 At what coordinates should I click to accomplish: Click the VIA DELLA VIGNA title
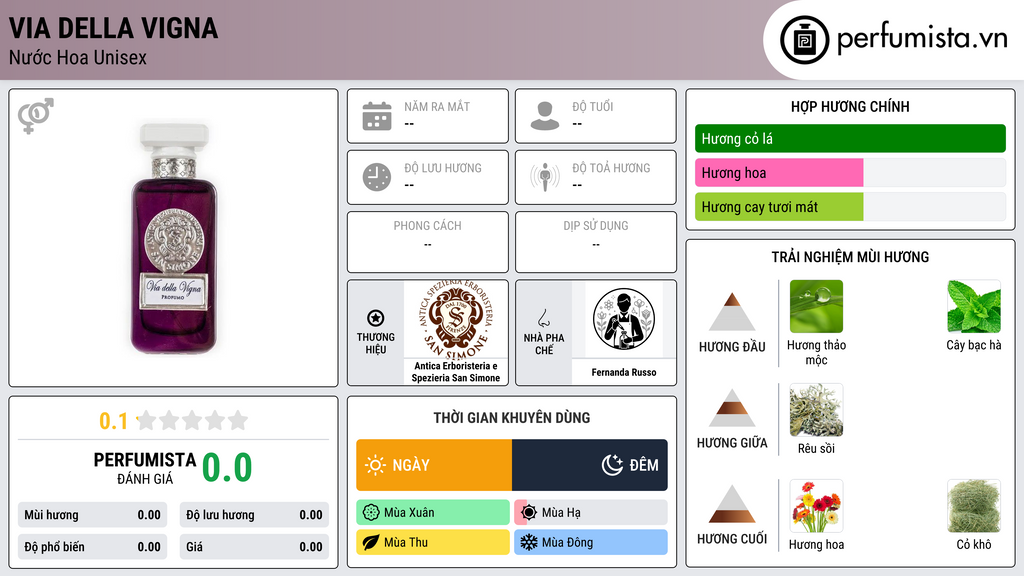click(x=114, y=28)
